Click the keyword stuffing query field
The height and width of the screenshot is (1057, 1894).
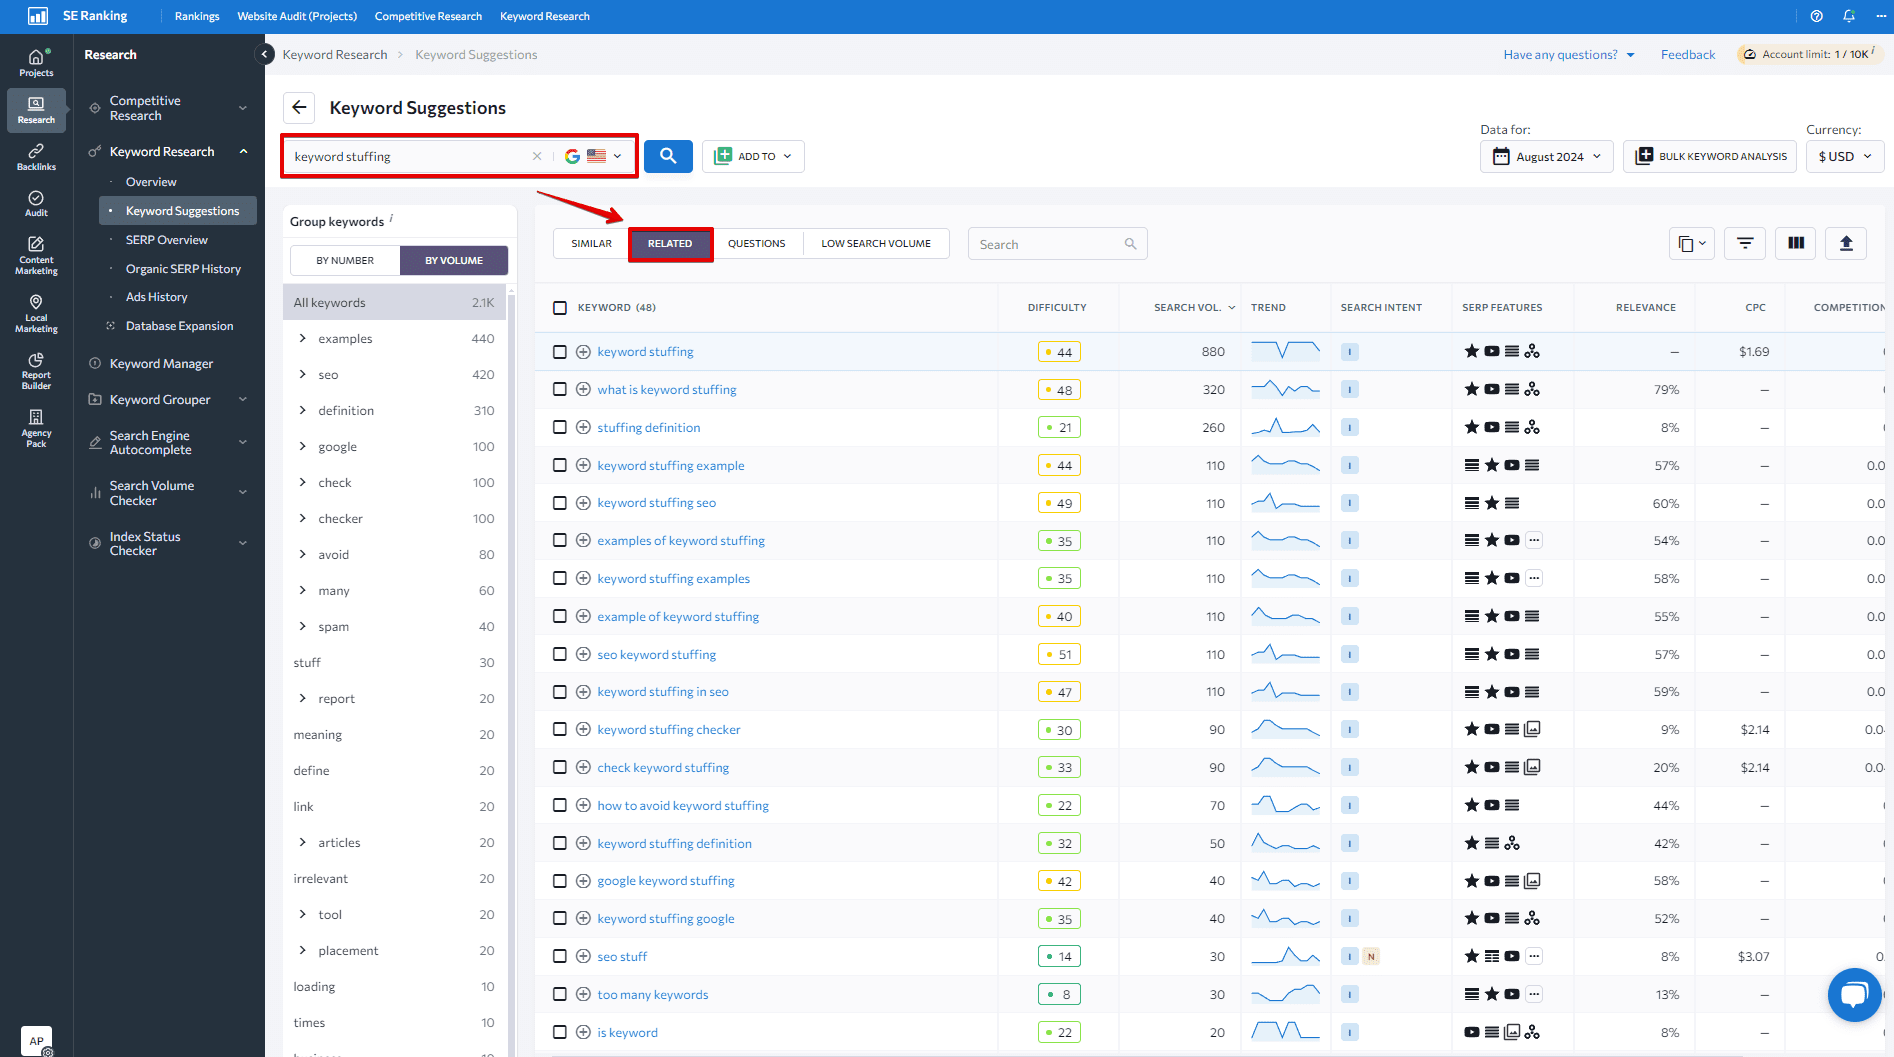pyautogui.click(x=410, y=156)
